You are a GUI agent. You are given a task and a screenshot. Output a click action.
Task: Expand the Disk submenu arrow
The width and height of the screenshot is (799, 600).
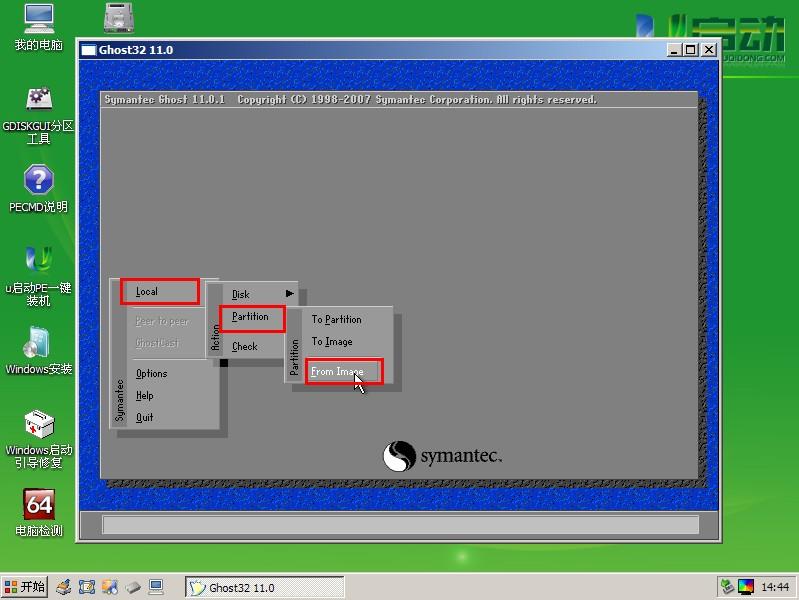(x=290, y=294)
